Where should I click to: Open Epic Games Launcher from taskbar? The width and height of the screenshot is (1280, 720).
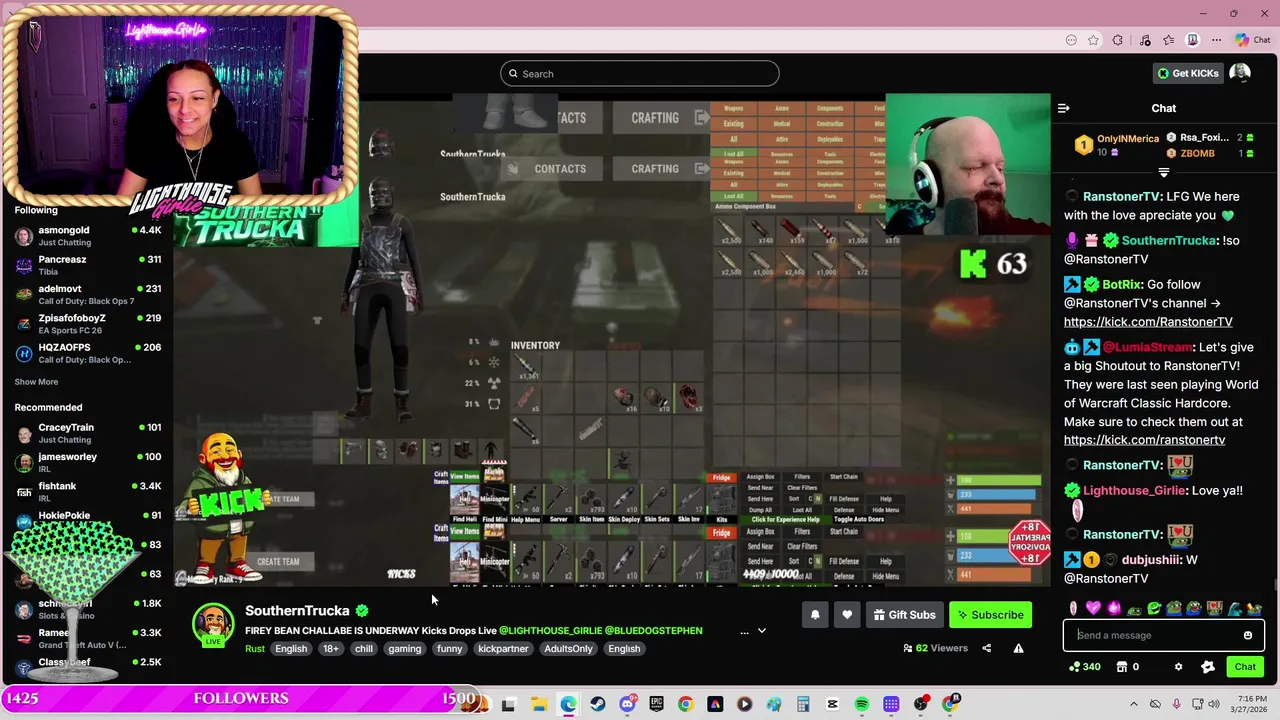pos(656,704)
